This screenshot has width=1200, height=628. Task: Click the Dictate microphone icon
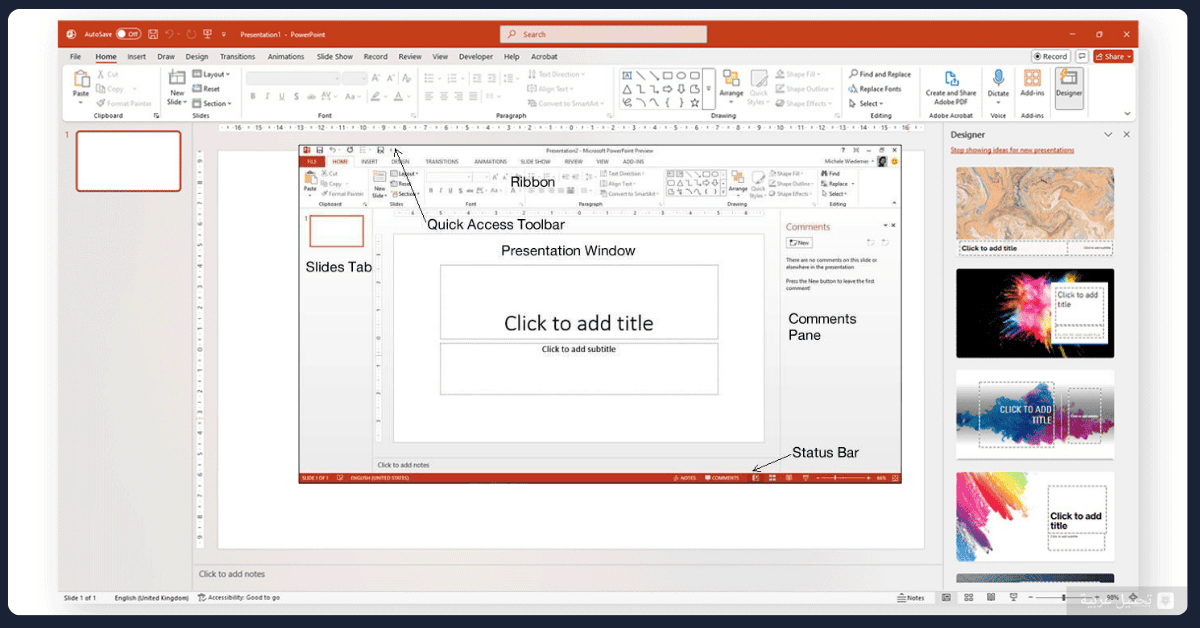click(998, 79)
